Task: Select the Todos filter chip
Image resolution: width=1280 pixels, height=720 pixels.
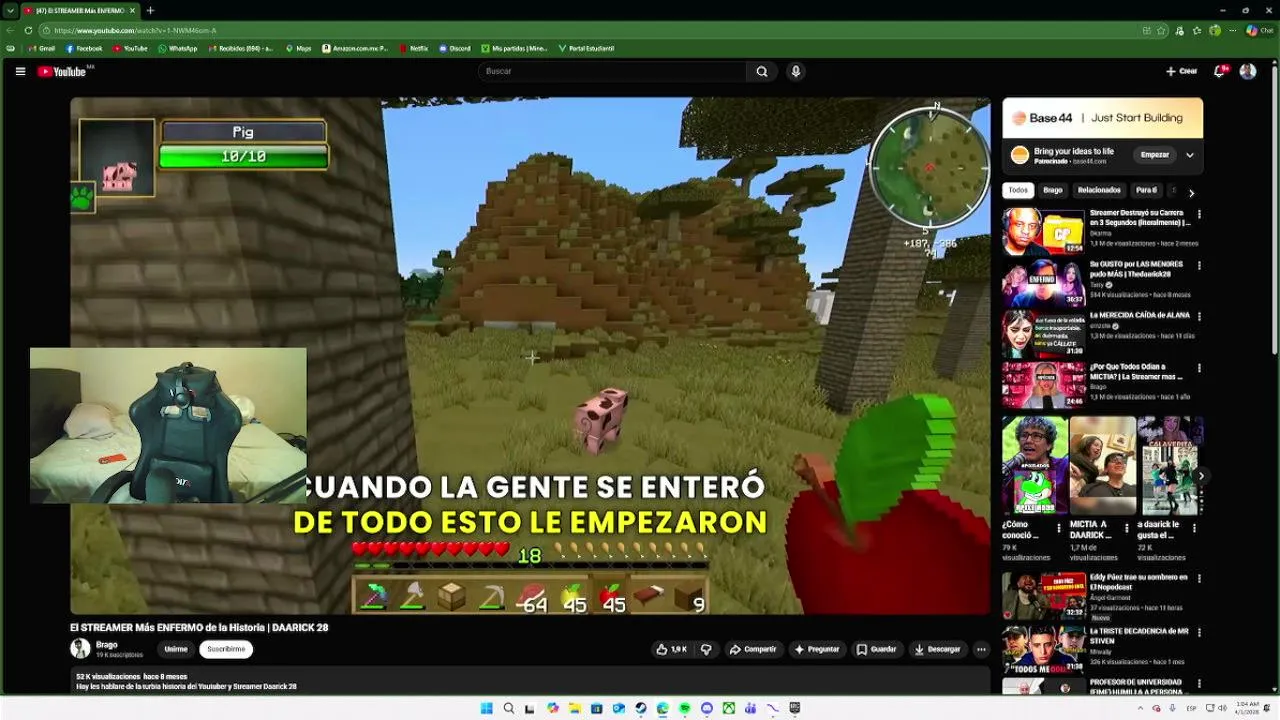Action: [1018, 190]
